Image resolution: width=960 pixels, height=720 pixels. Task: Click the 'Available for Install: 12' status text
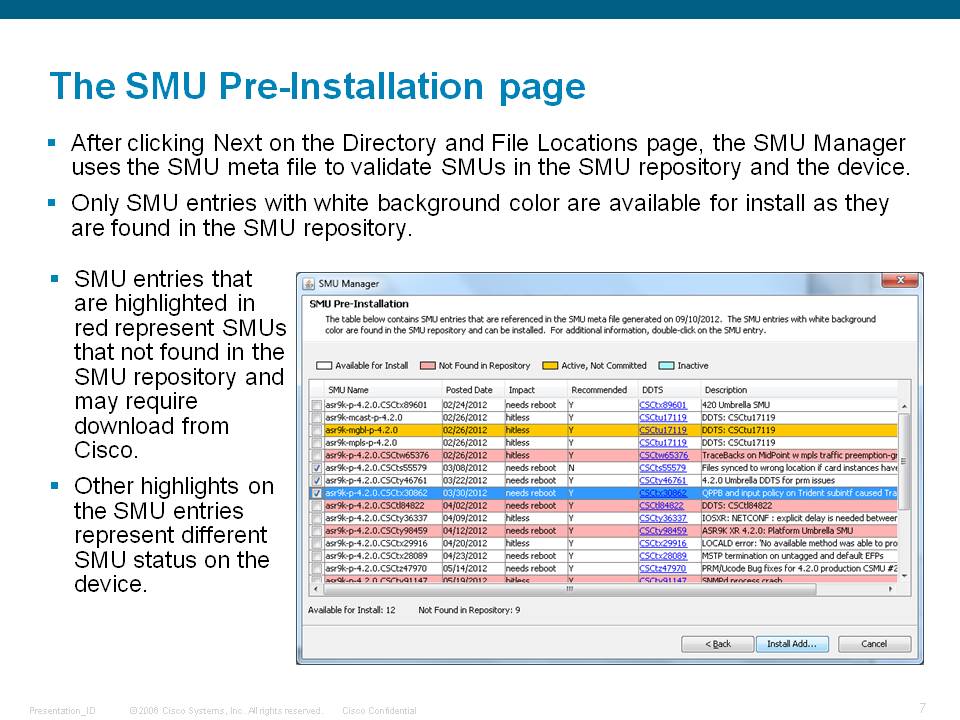click(351, 610)
